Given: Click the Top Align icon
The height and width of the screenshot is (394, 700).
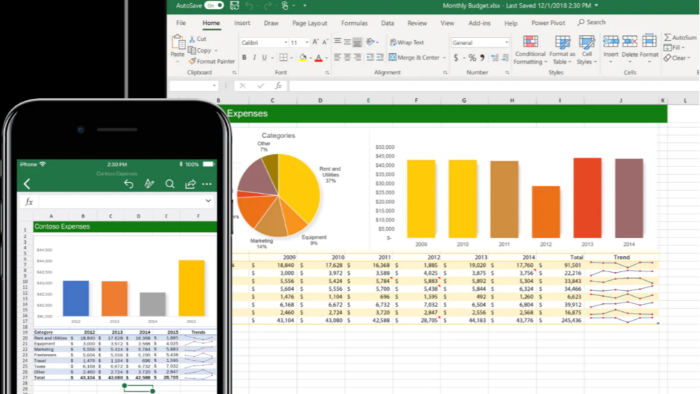Looking at the screenshot, I should tap(338, 41).
